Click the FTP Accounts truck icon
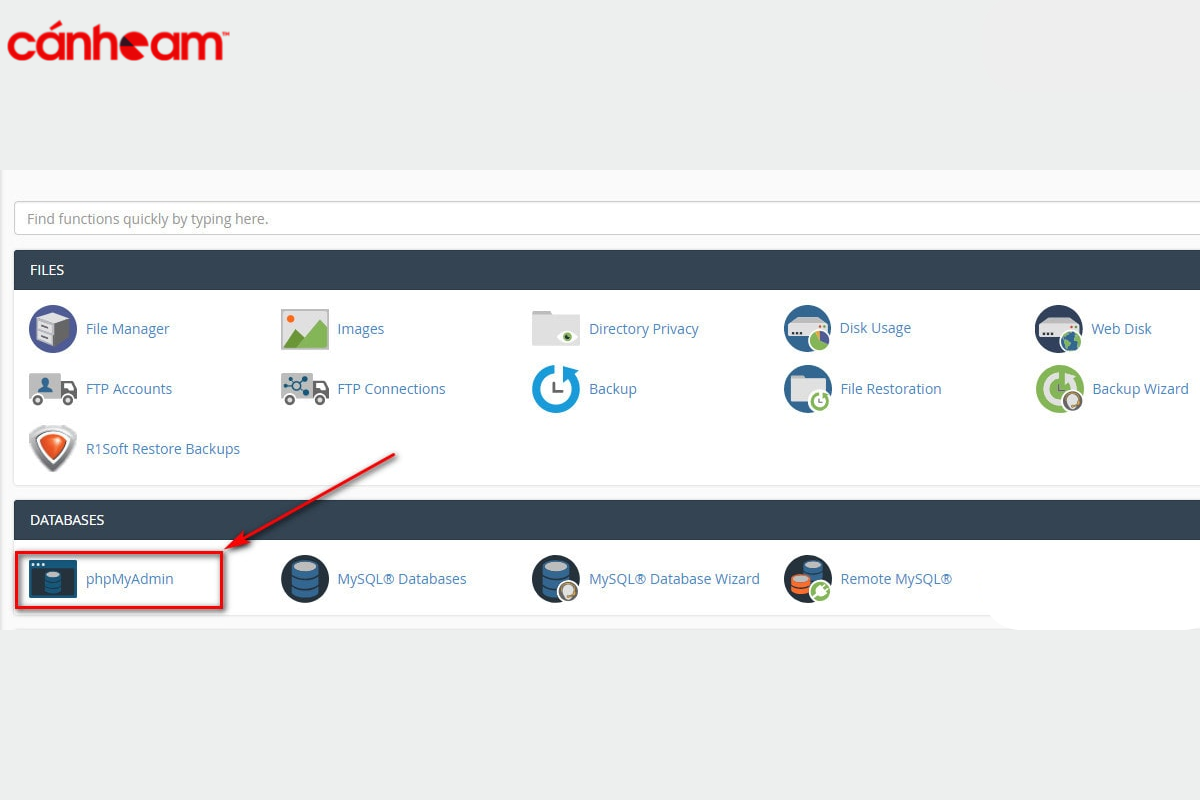The image size is (1200, 800). 53,389
